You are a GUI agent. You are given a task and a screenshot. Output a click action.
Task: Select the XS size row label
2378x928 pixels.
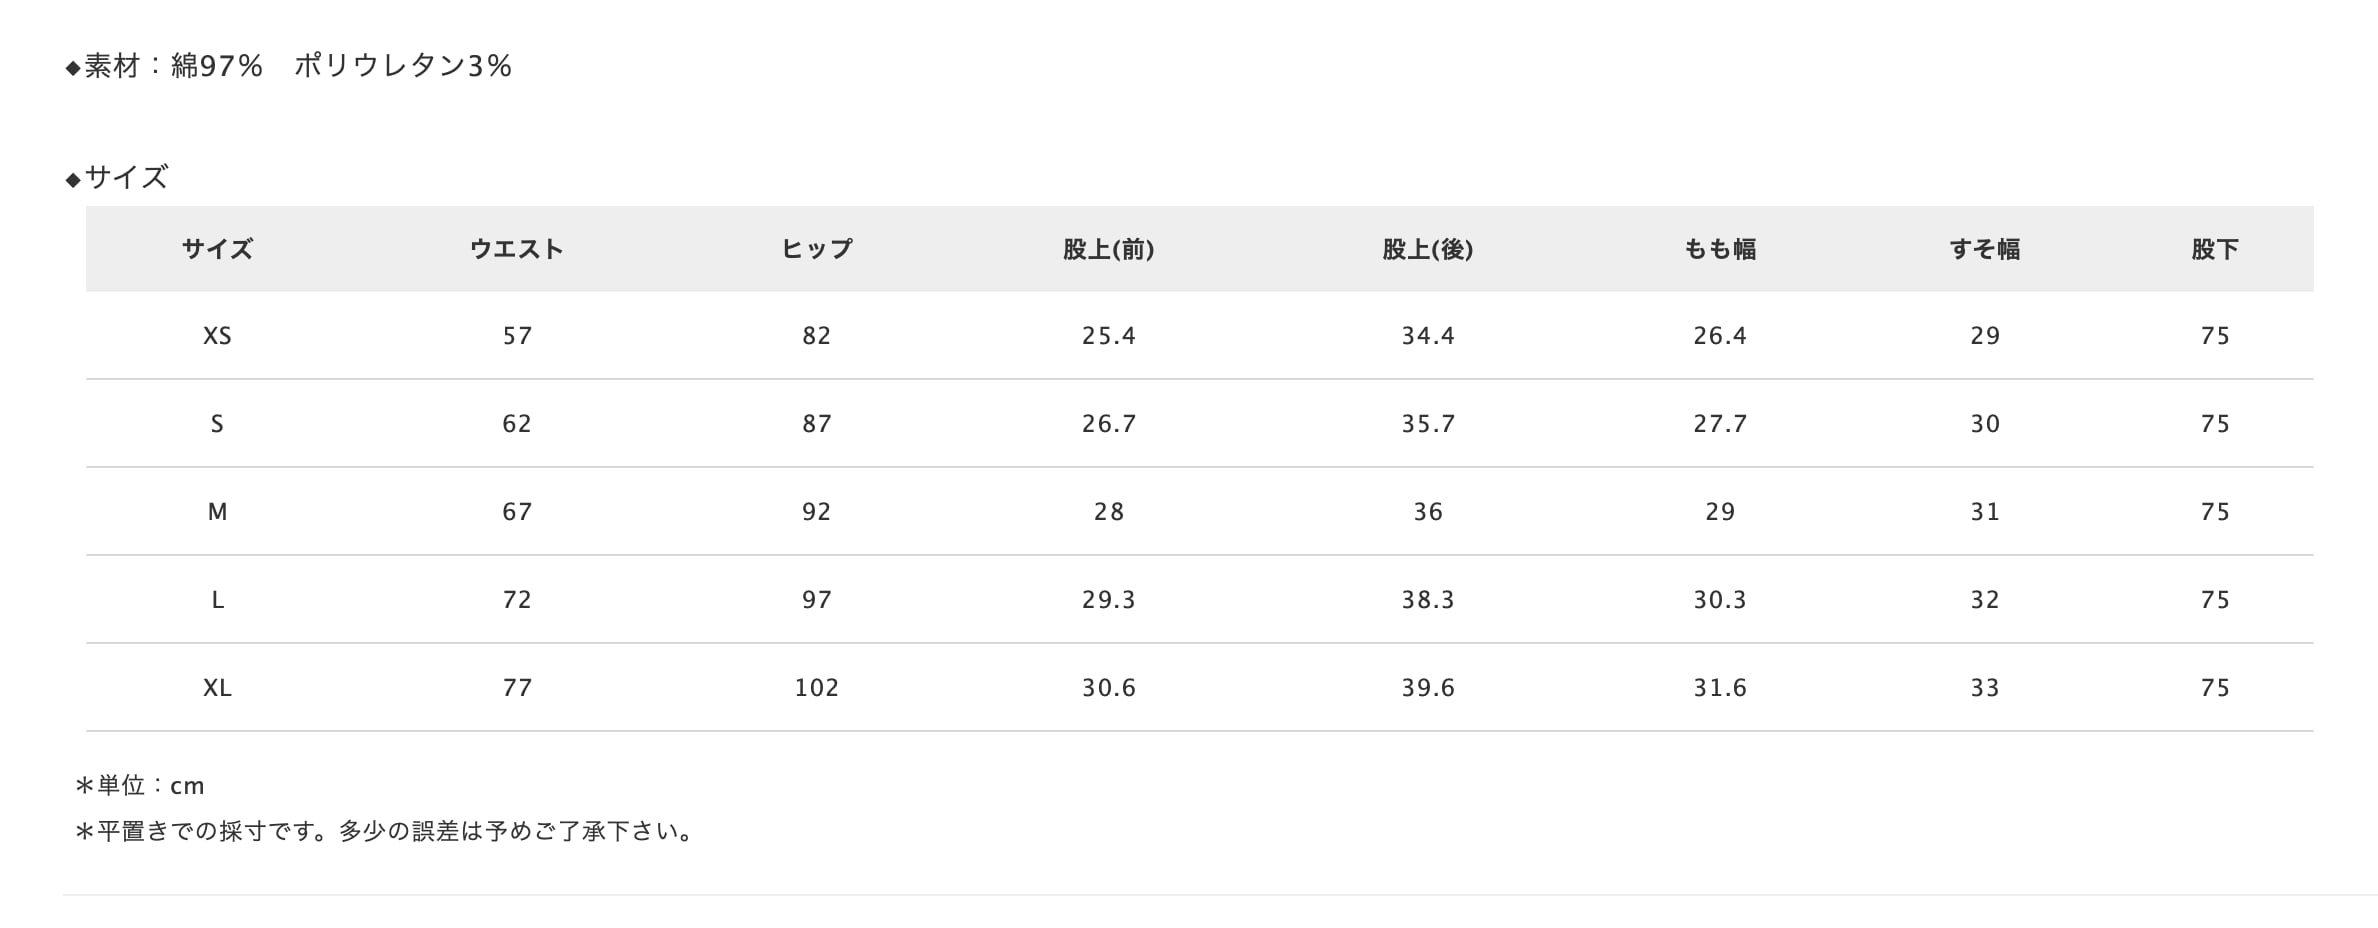pos(217,336)
